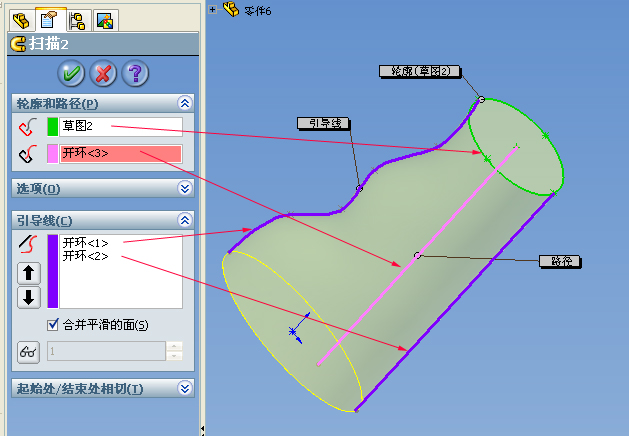This screenshot has height=436, width=629.
Task: Click the 引导线 callout label
Action: tap(324, 123)
